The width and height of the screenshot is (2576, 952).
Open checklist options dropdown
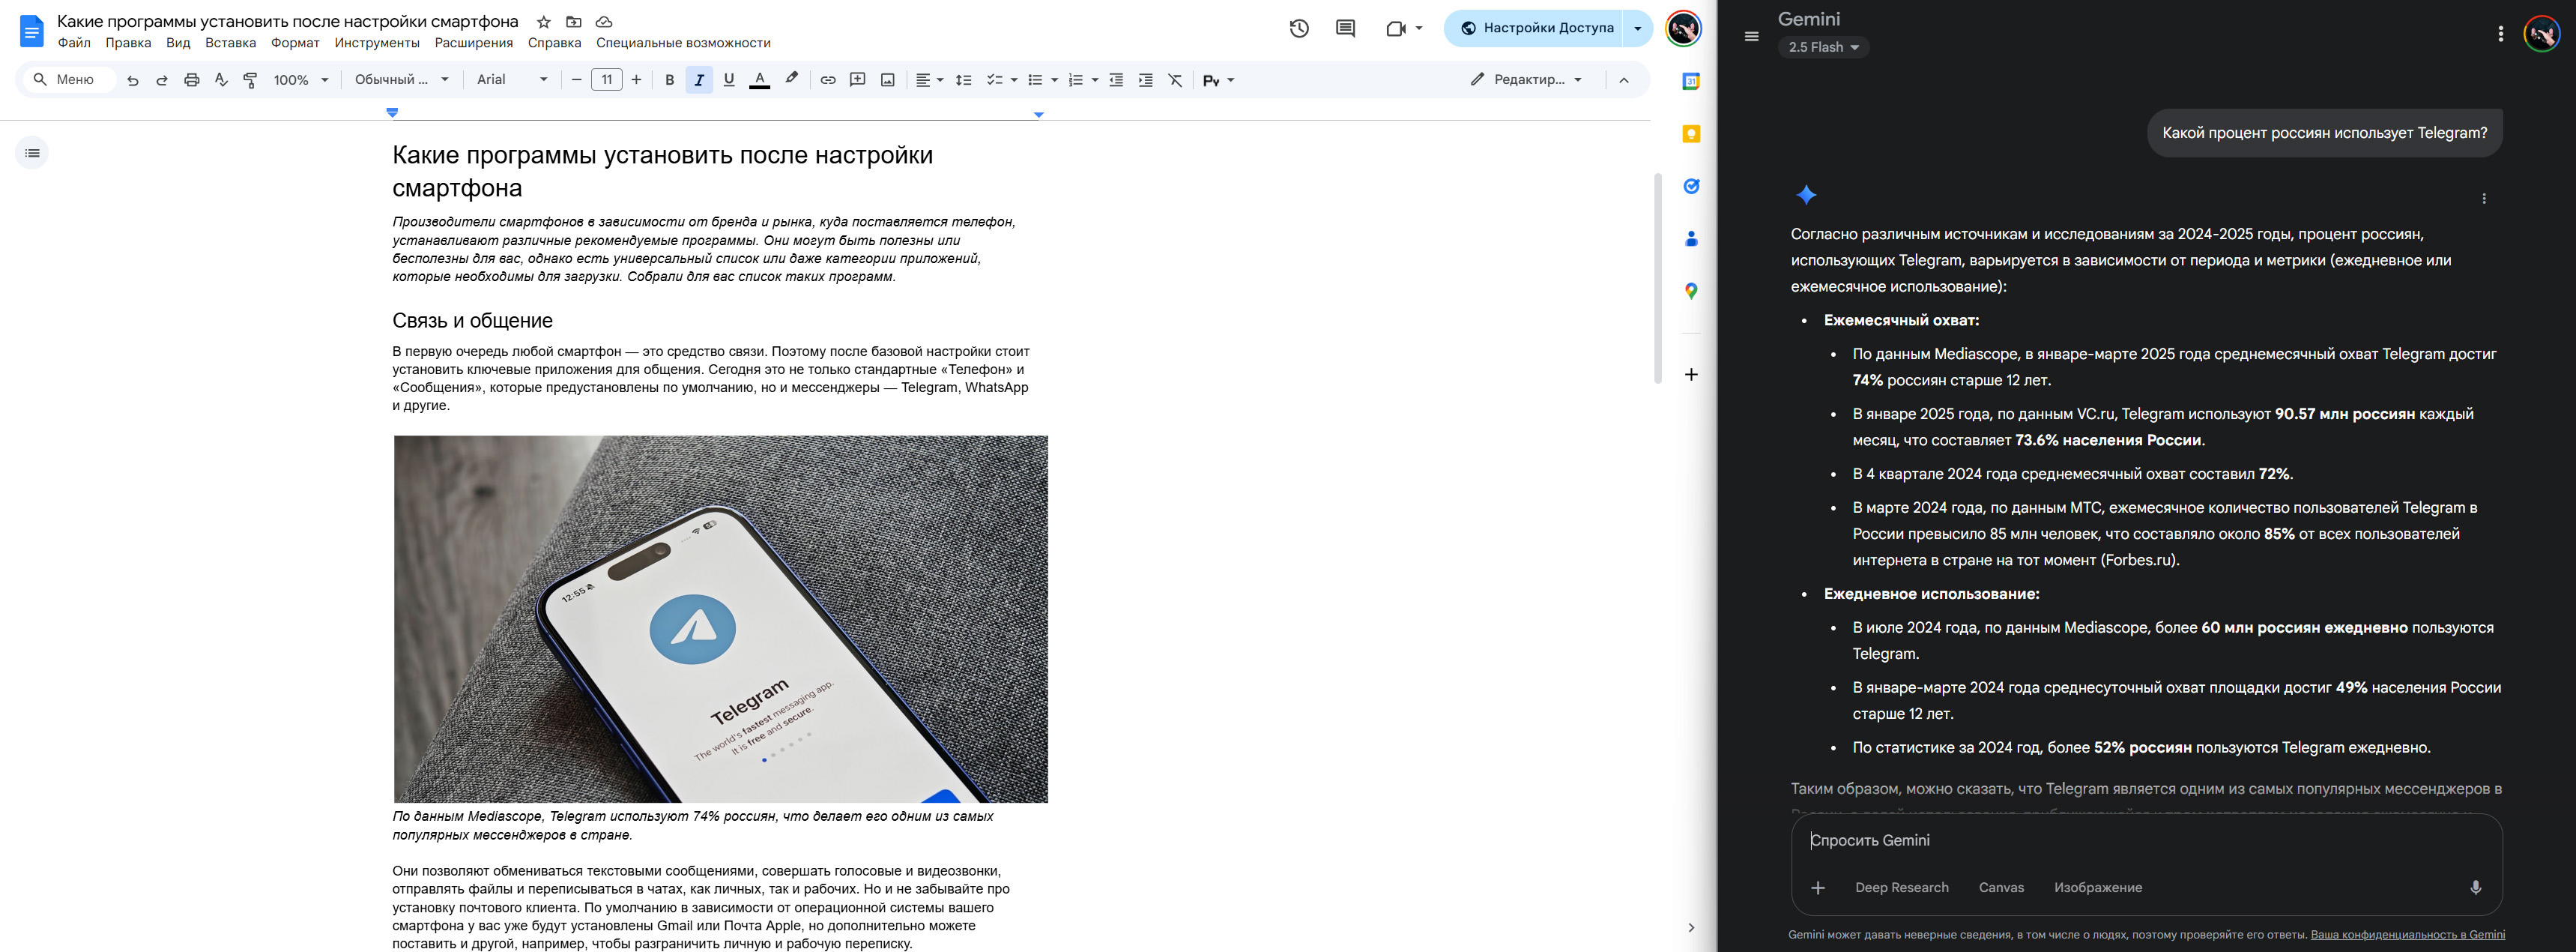pos(1001,80)
